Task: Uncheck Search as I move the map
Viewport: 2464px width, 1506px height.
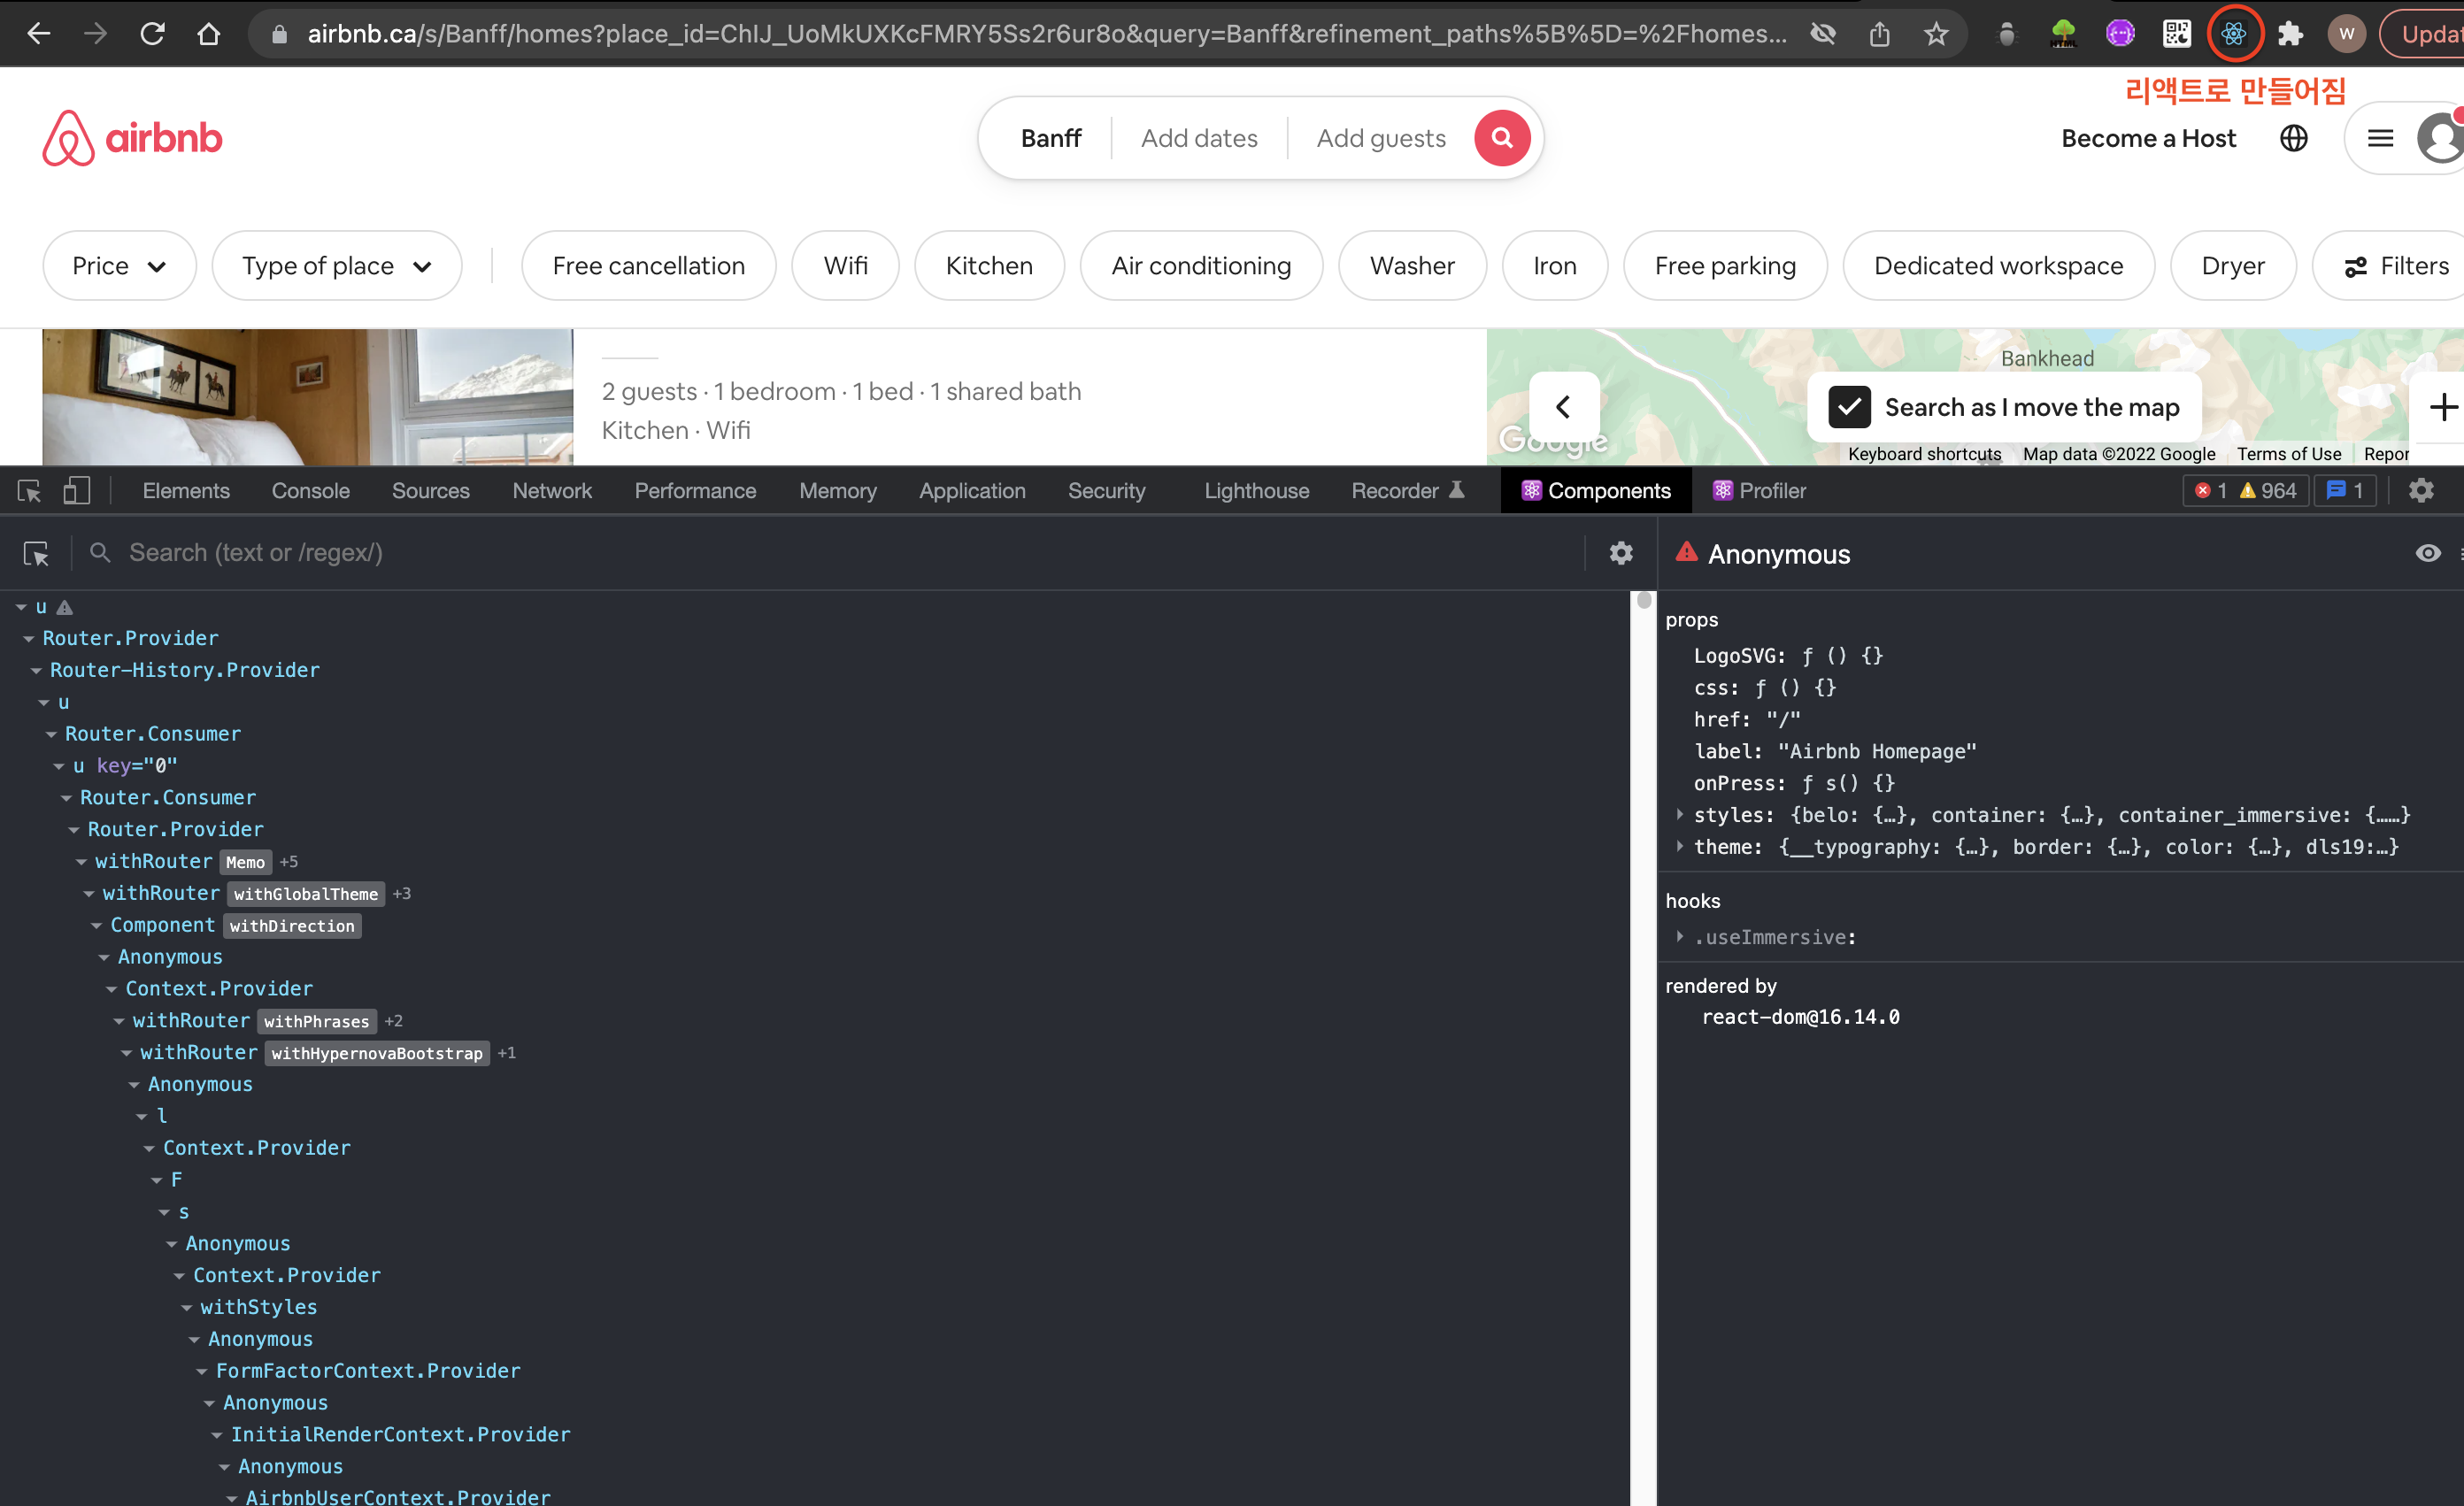Action: pyautogui.click(x=1849, y=407)
